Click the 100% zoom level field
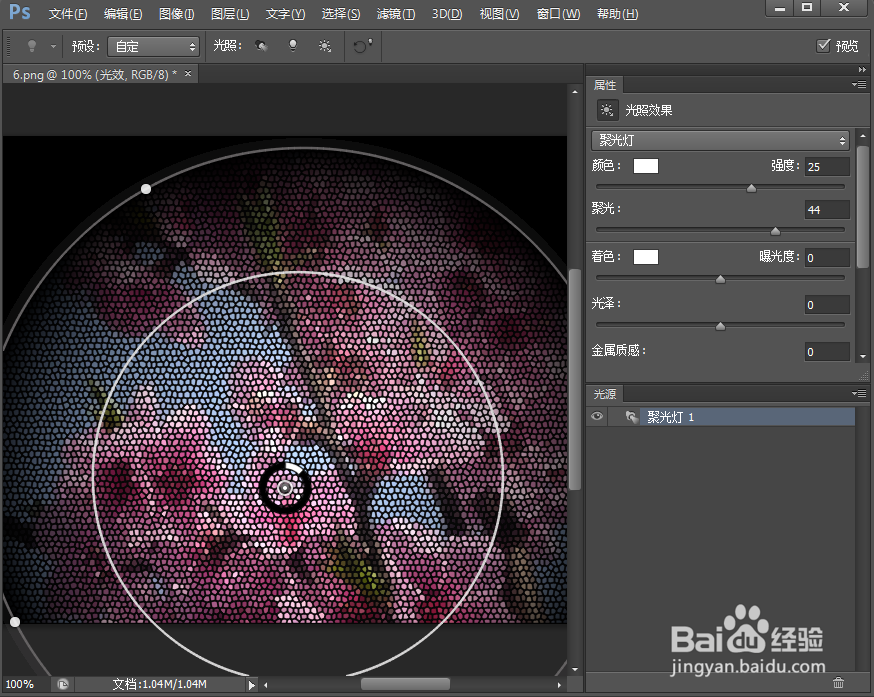The width and height of the screenshot is (874, 697). pos(20,684)
